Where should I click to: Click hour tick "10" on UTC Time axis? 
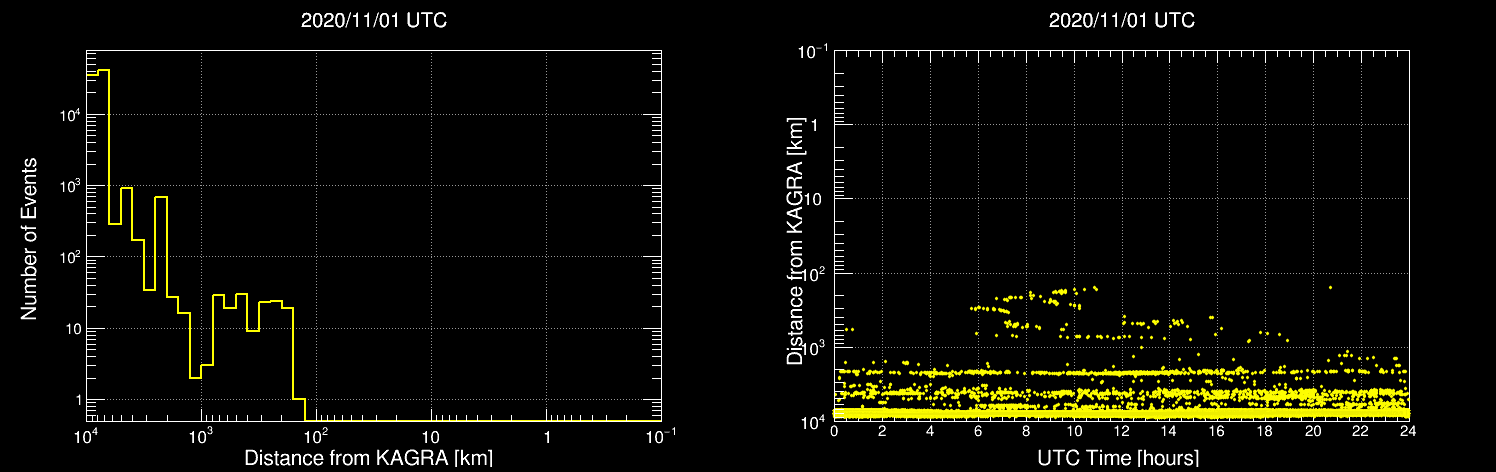pos(1074,432)
